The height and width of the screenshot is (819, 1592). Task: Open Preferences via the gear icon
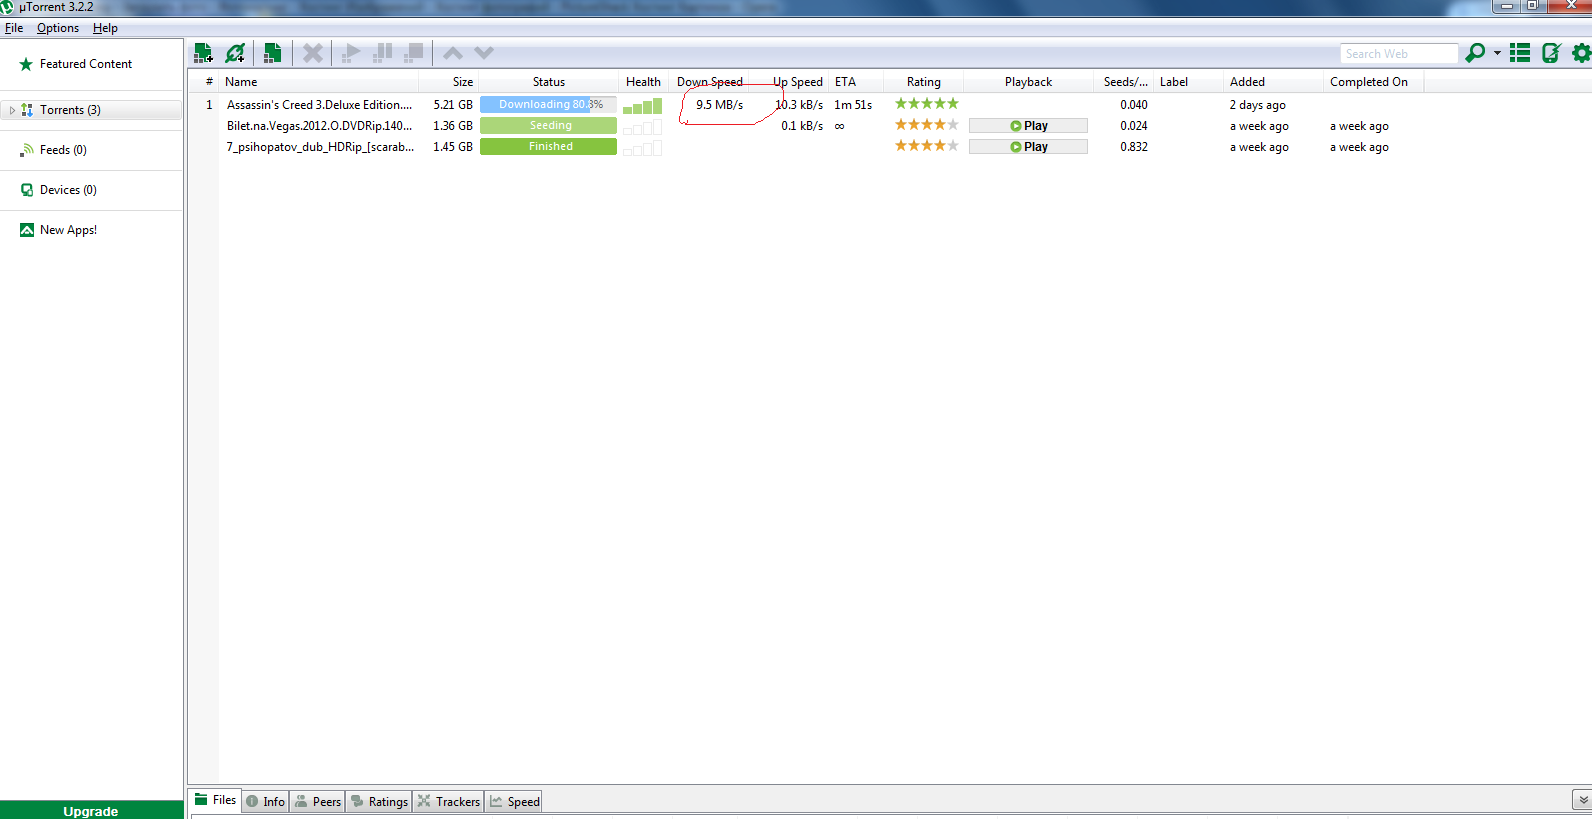coord(1581,53)
